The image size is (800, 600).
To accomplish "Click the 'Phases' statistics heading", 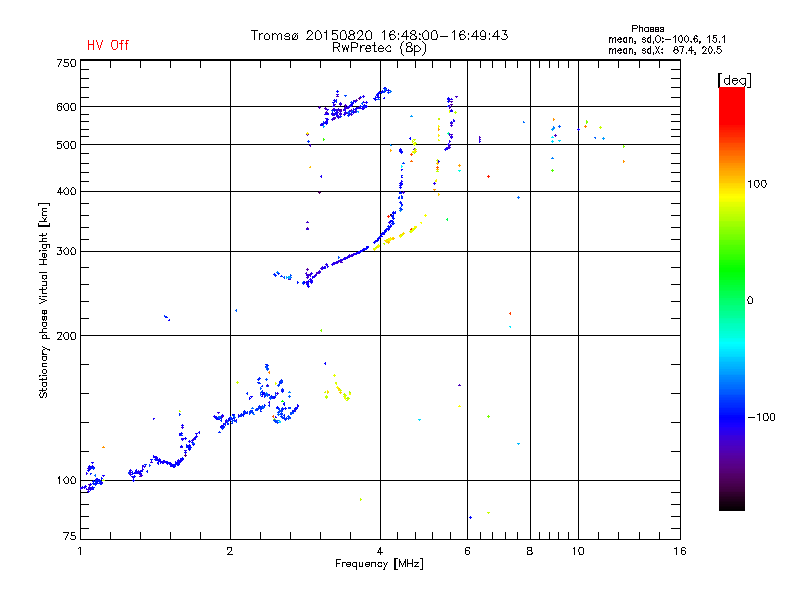I will click(x=647, y=29).
